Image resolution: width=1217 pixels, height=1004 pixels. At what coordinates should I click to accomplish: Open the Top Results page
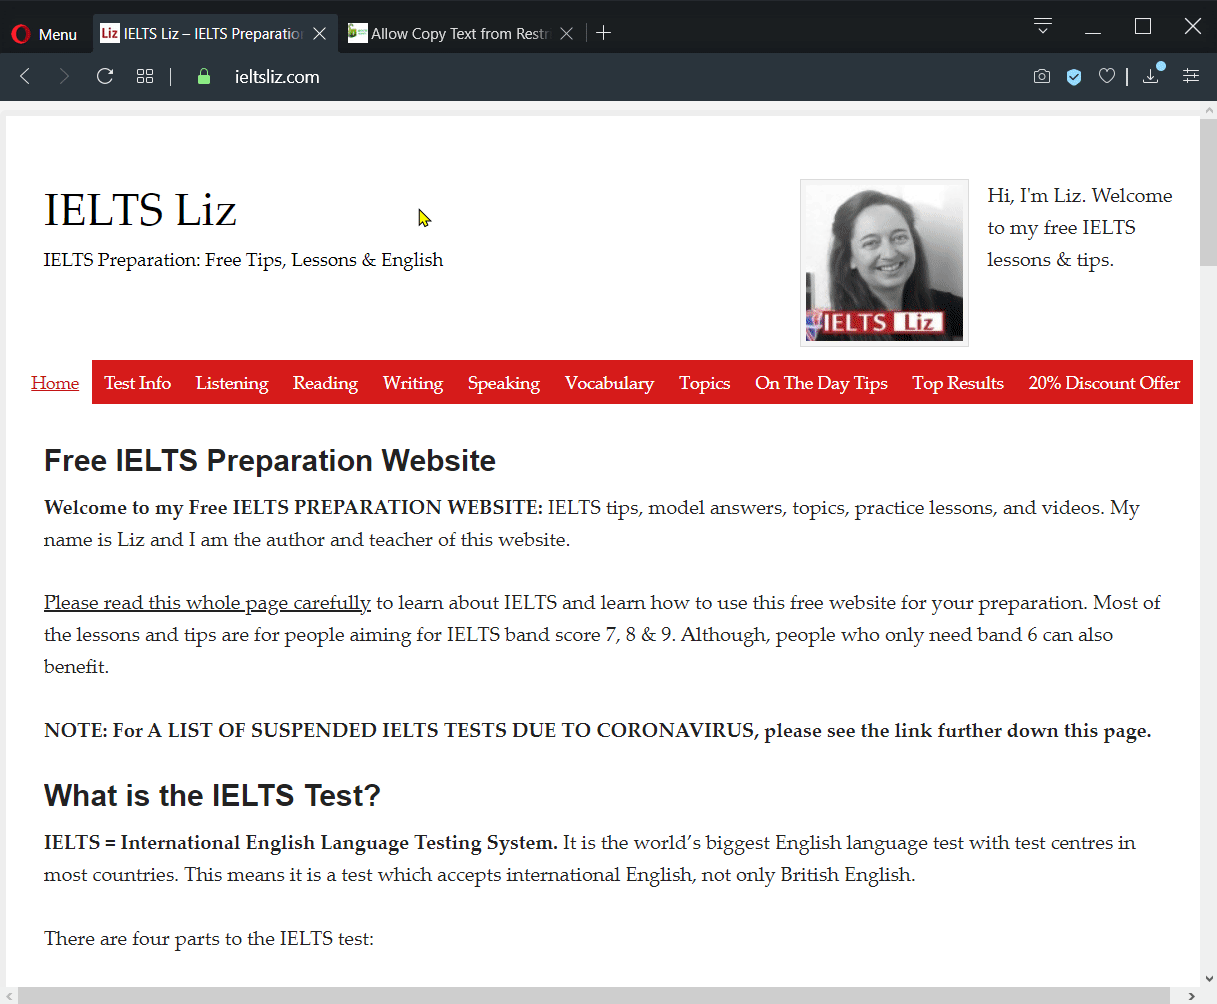[x=958, y=383]
